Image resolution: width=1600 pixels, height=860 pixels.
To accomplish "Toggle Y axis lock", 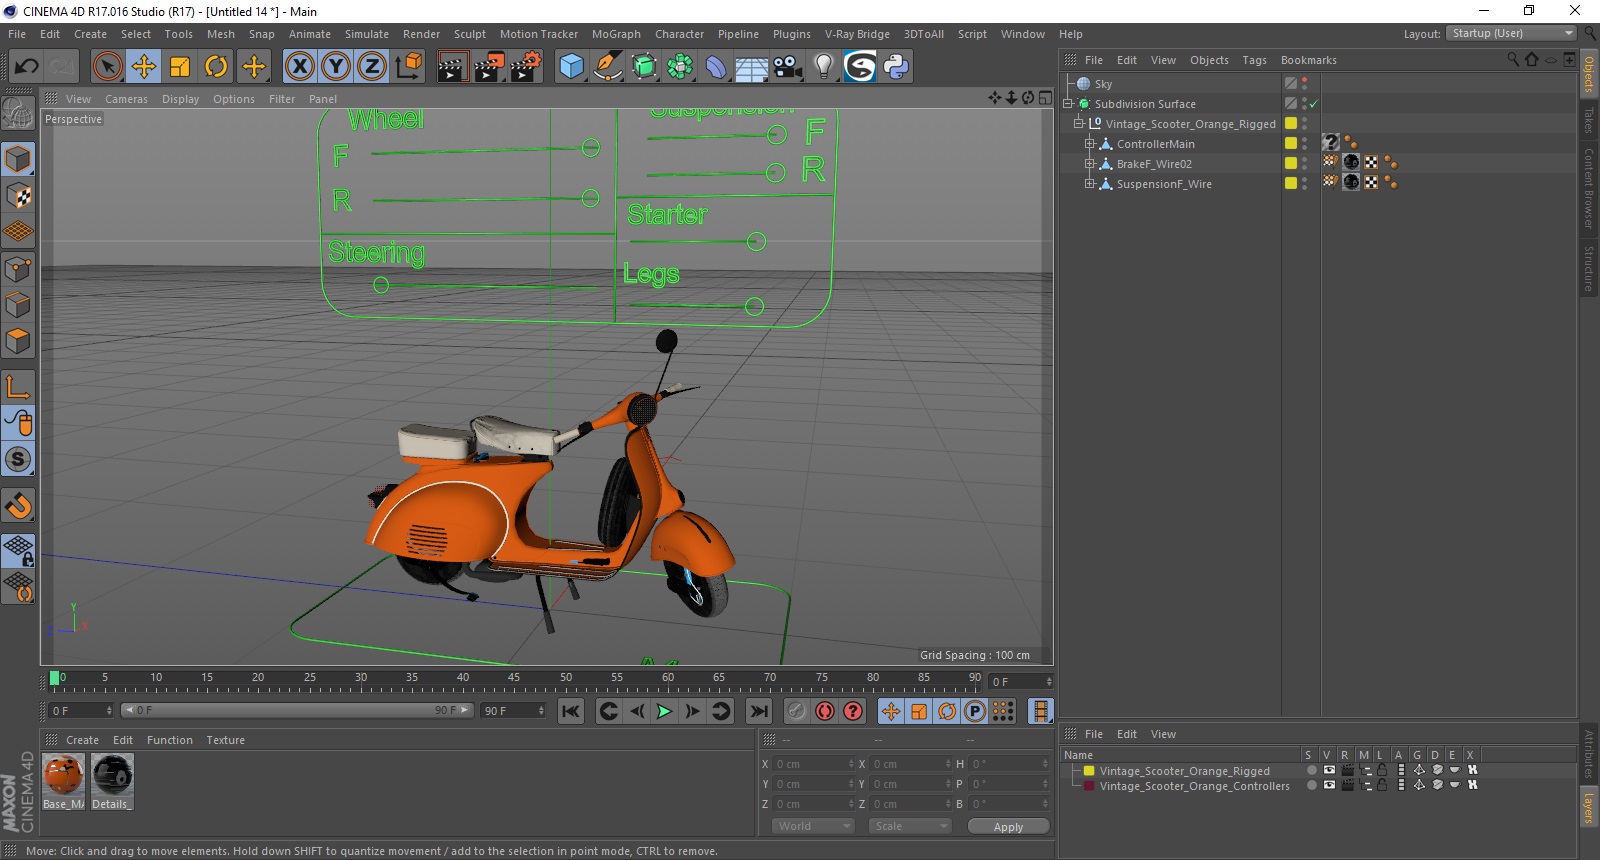I will pyautogui.click(x=336, y=67).
